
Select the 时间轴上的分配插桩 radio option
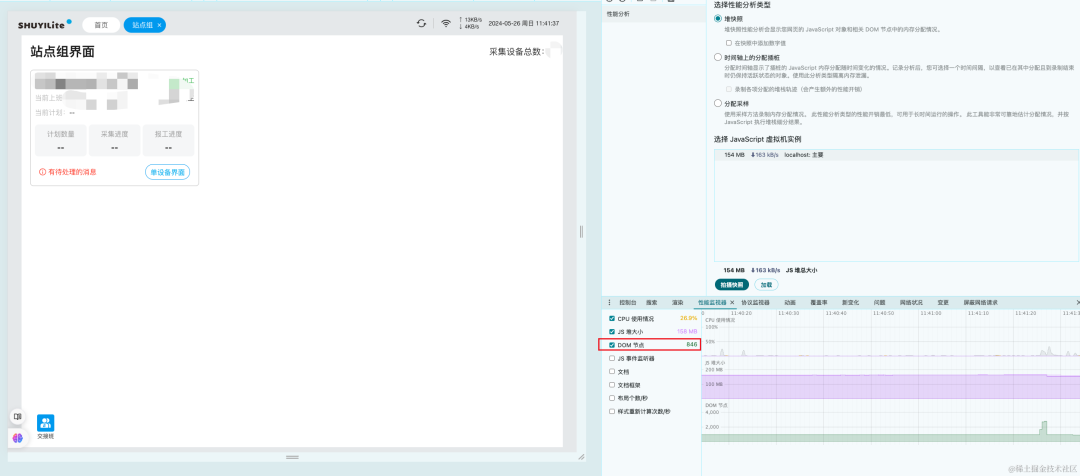click(718, 58)
